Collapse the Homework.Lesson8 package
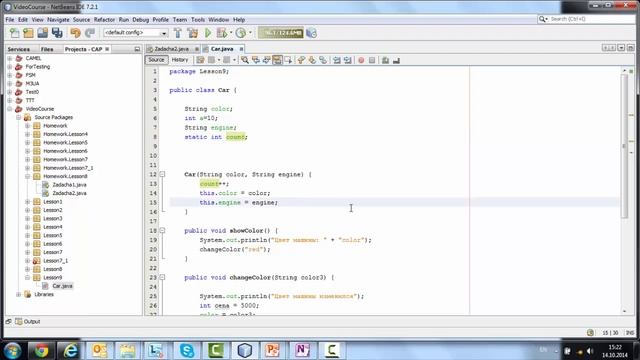Image resolution: width=640 pixels, height=360 pixels. pyautogui.click(x=27, y=176)
